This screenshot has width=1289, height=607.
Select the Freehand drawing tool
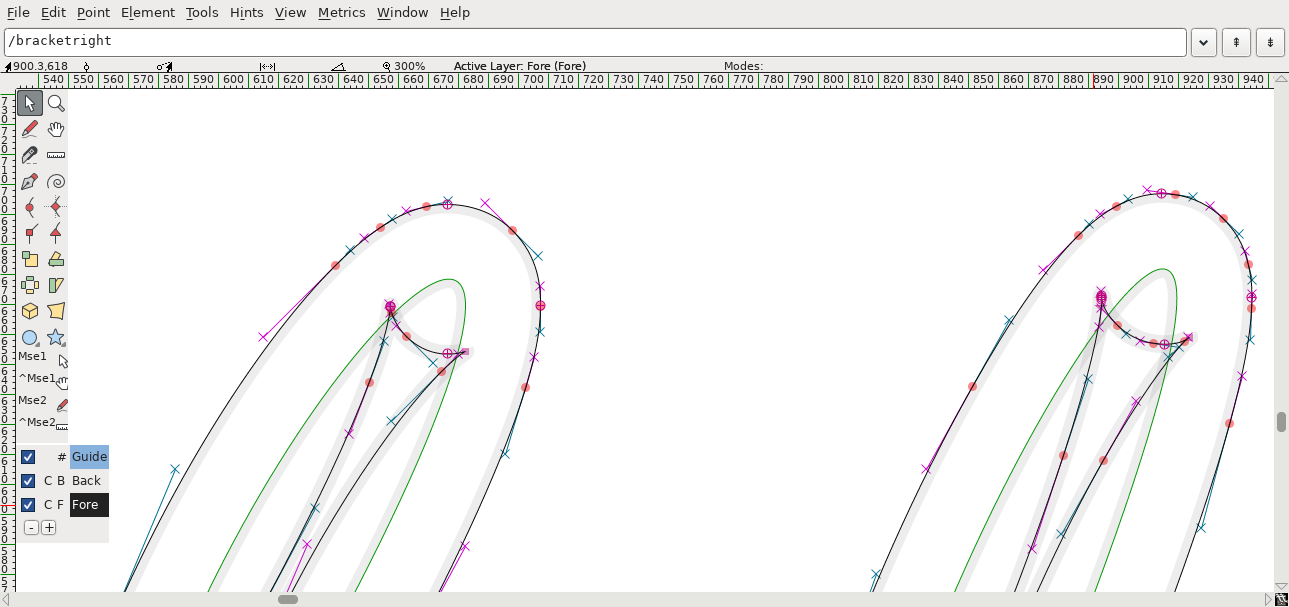pyautogui.click(x=30, y=129)
